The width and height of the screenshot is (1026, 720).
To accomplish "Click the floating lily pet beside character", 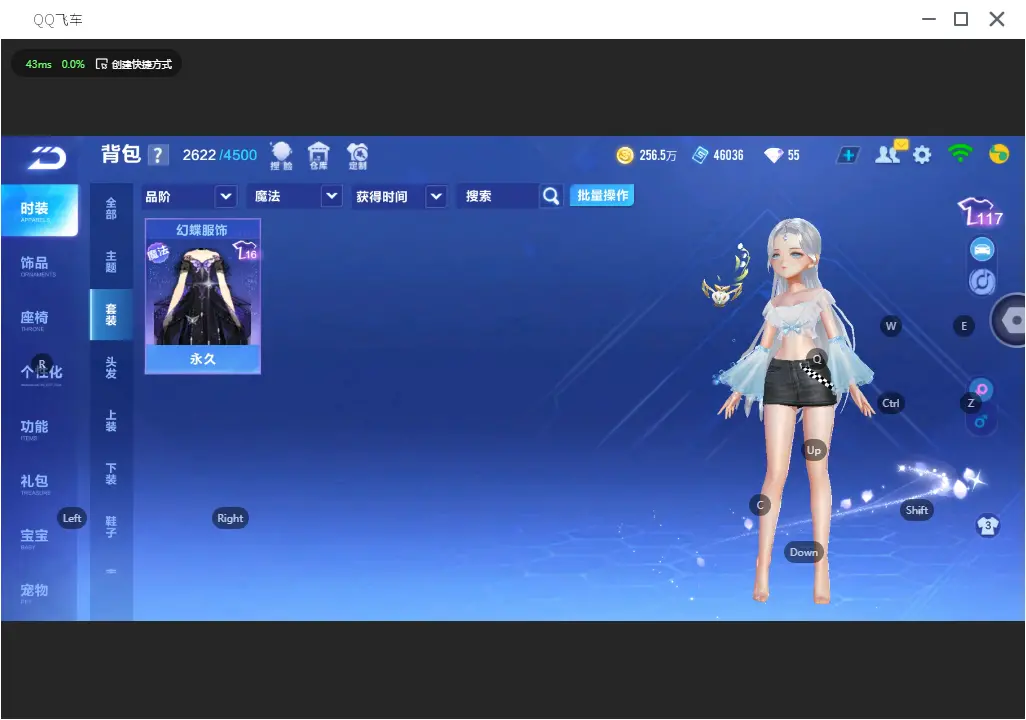I will [725, 278].
